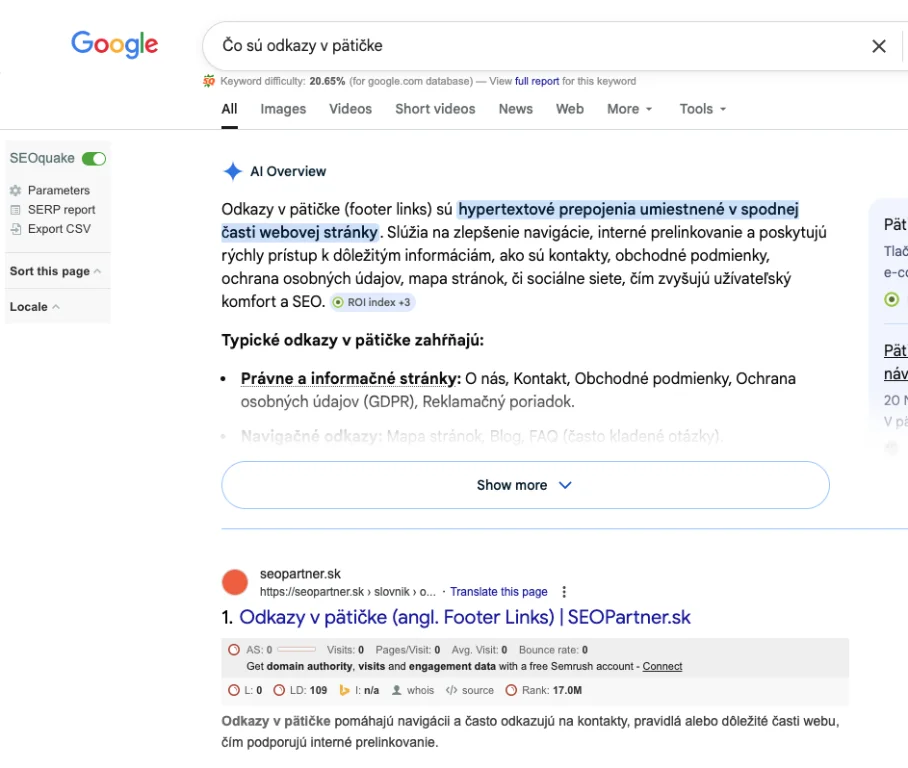Click the Export CSV icon
The image size is (908, 768).
coord(15,229)
